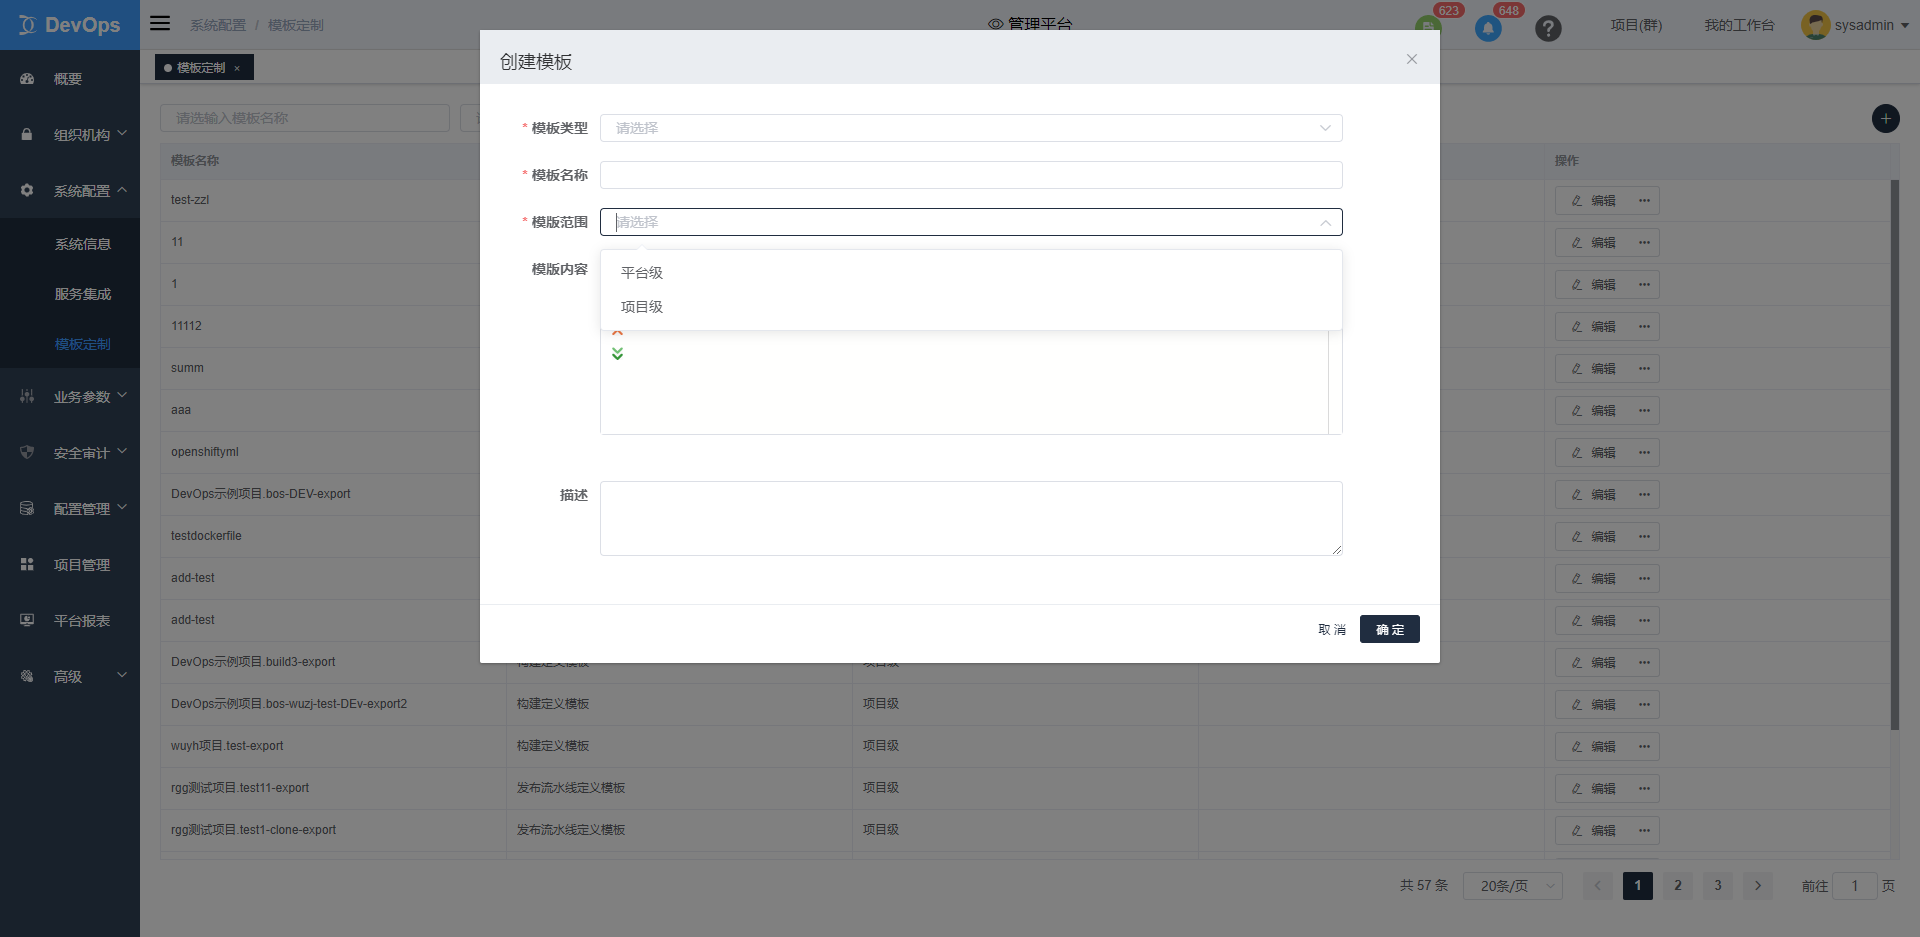Expand the 安全审计 sidebar menu

(x=122, y=451)
